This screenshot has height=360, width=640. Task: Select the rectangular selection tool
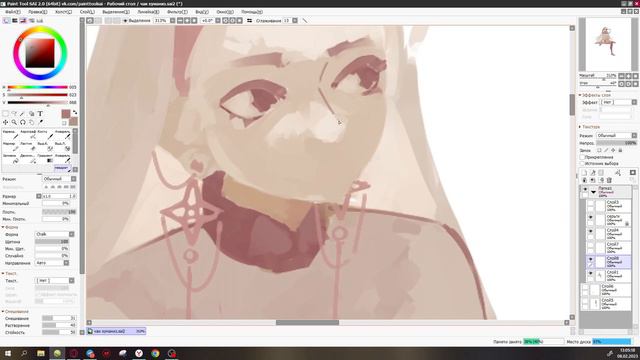pos(6,114)
